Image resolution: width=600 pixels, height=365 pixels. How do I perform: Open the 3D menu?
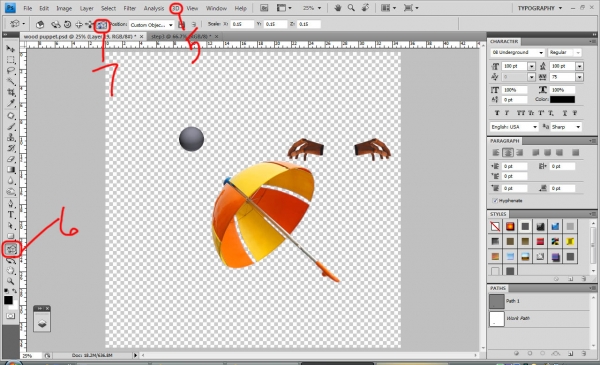(176, 8)
